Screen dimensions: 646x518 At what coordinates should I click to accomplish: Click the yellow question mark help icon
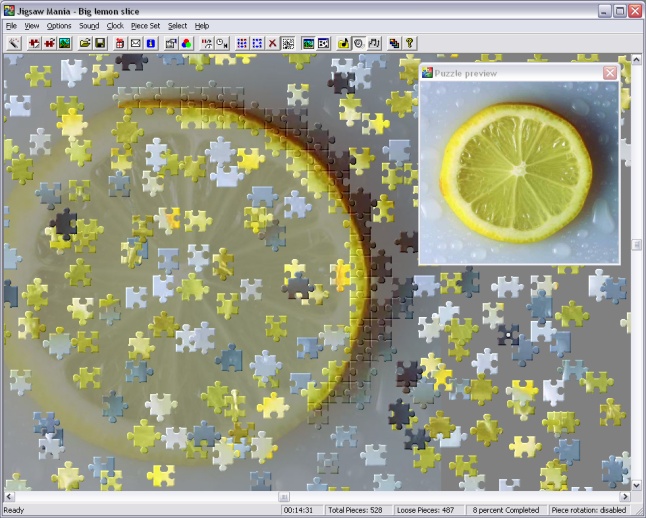(x=409, y=43)
